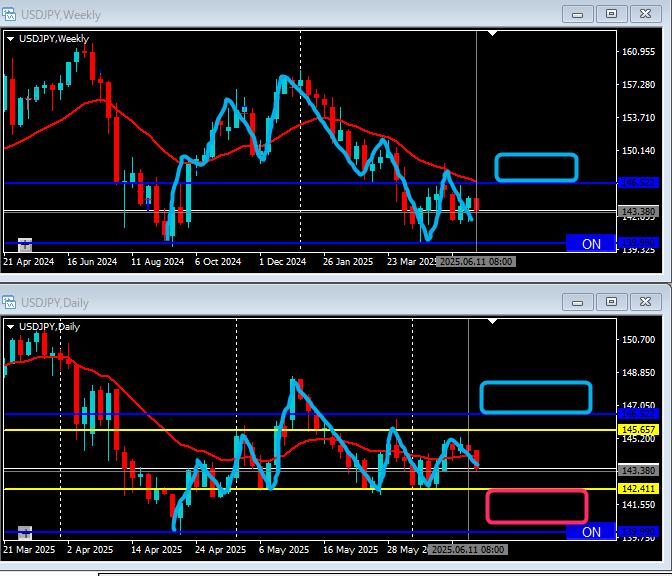Click the 2 Apr 2025 date on Daily time axis
The width and height of the screenshot is (672, 576).
pos(90,549)
